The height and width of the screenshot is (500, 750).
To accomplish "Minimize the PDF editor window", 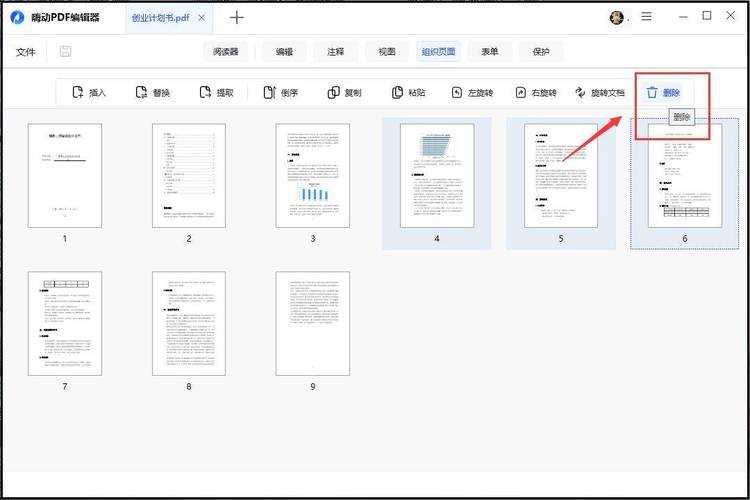I will click(x=683, y=17).
